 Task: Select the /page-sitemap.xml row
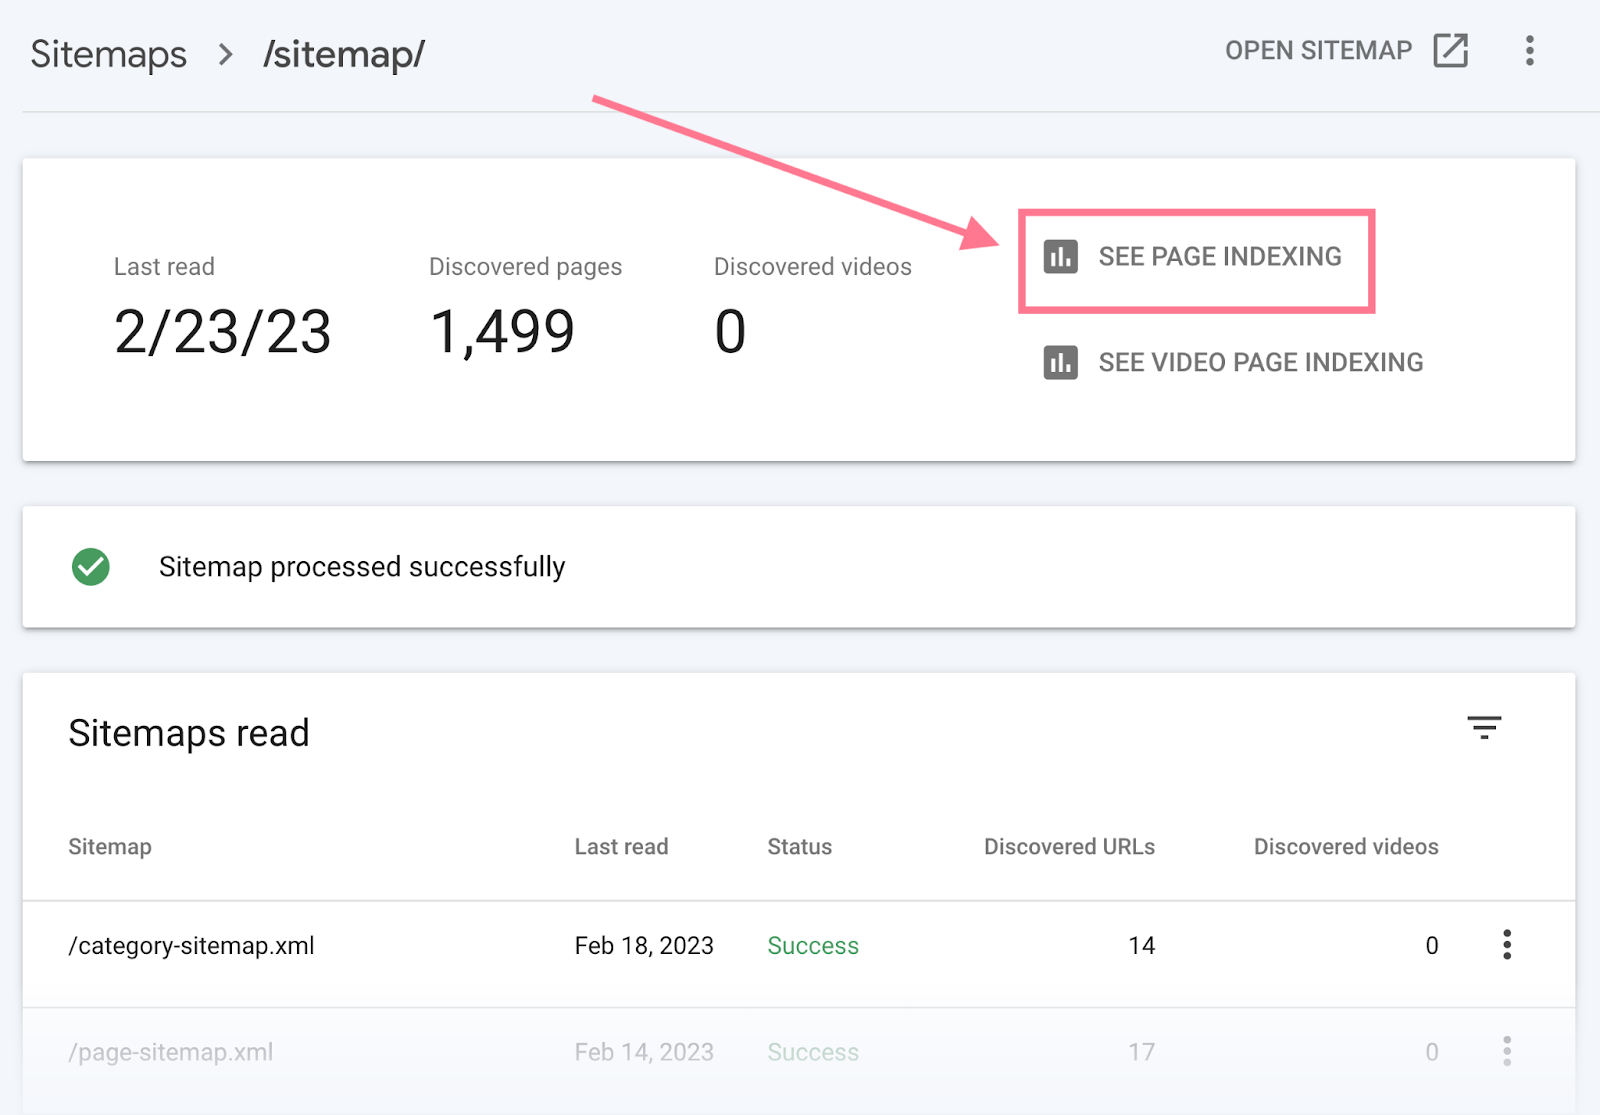[x=171, y=1051]
